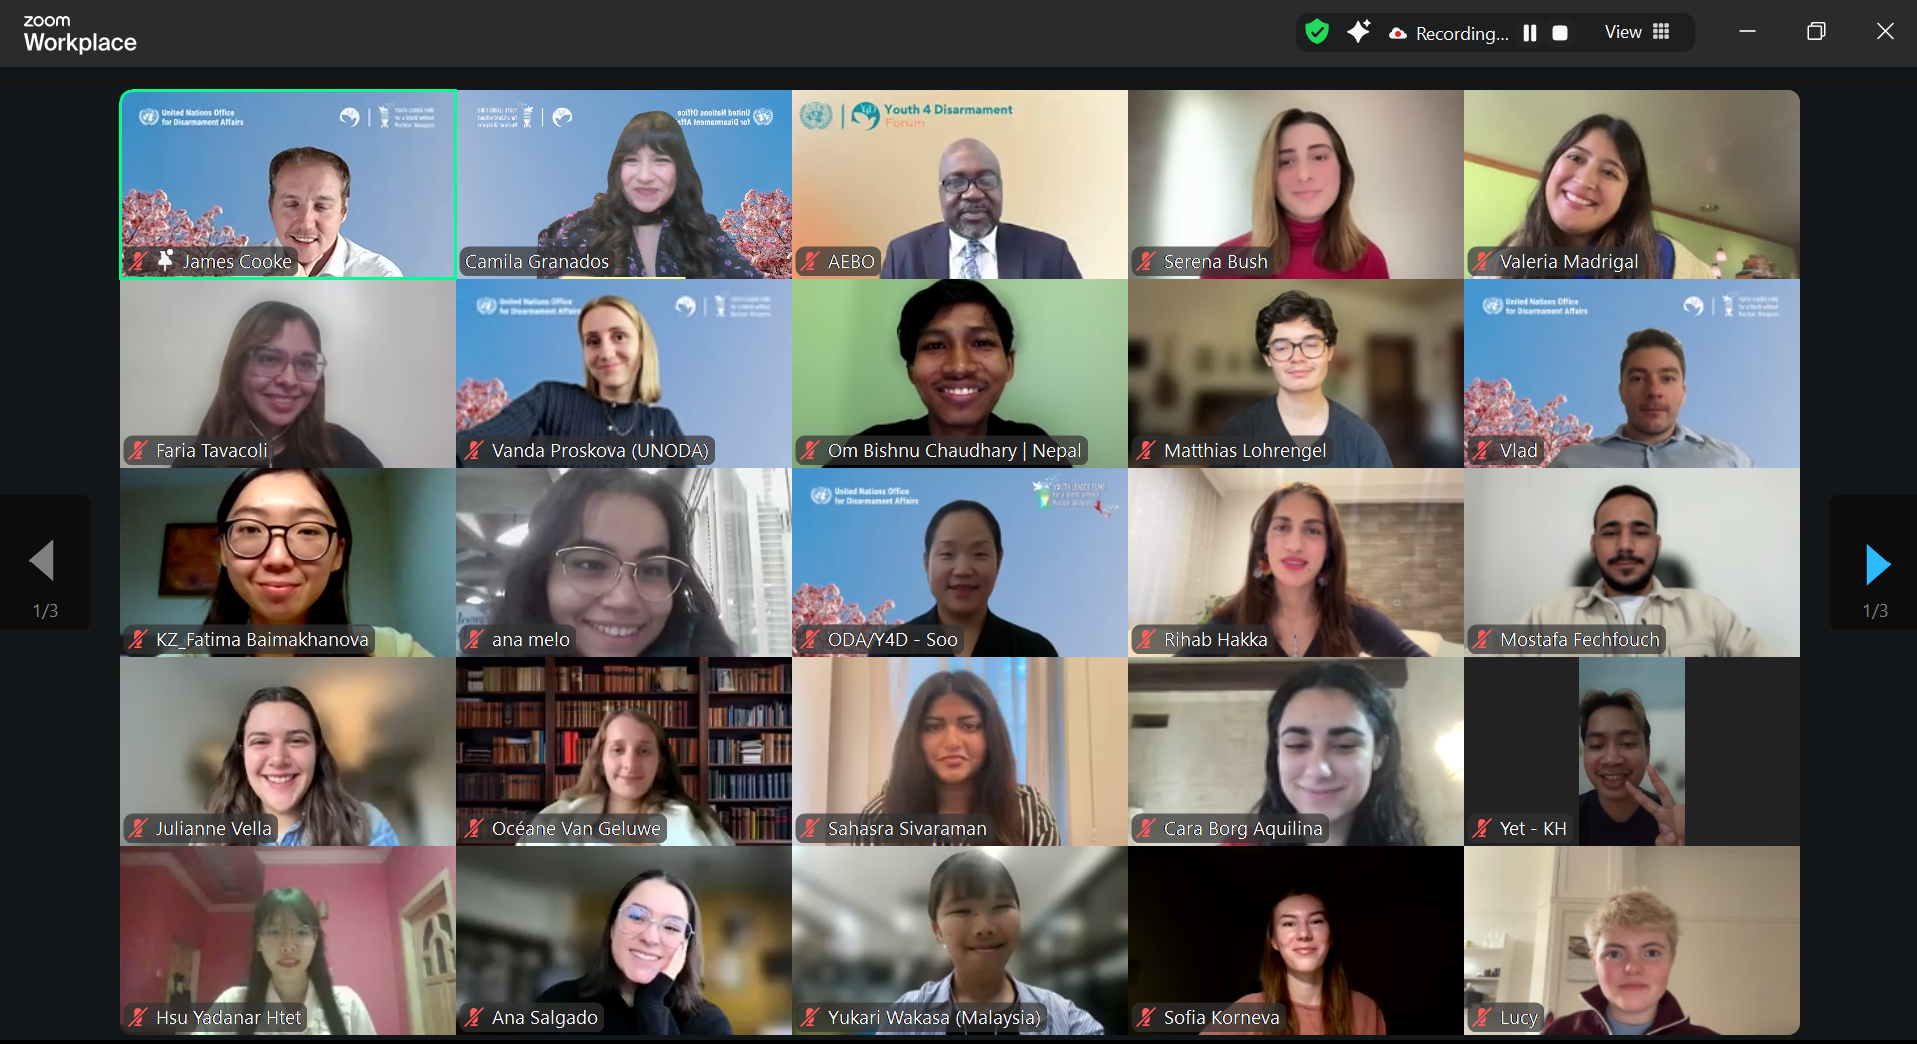Screen dimensions: 1917x1044
Task: Select the Yet - KH video tile
Action: (x=1632, y=751)
